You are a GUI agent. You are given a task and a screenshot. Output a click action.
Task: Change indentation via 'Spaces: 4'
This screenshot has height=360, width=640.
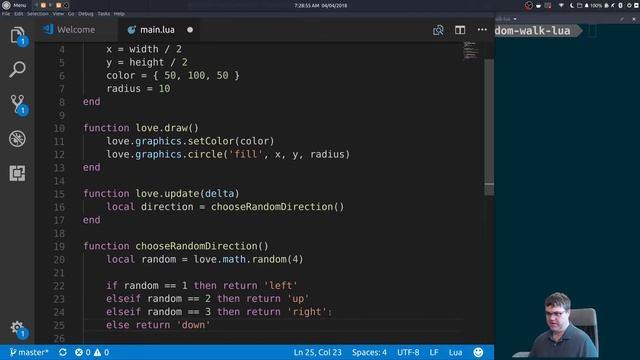(369, 352)
